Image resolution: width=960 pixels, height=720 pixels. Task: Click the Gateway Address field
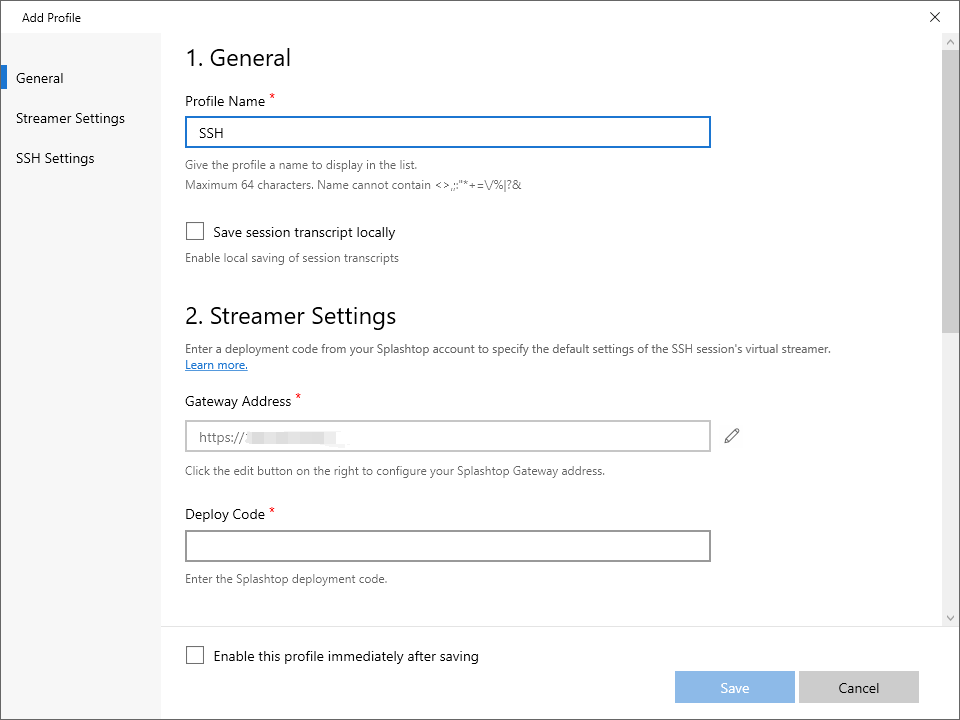click(447, 436)
